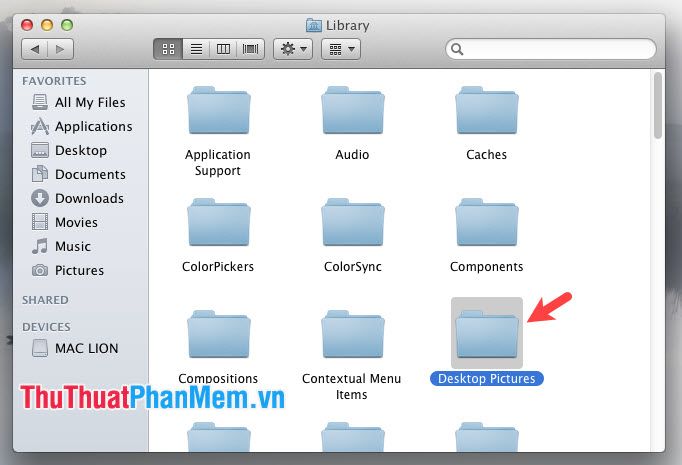Click the search field
Image resolution: width=682 pixels, height=465 pixels.
(551, 49)
